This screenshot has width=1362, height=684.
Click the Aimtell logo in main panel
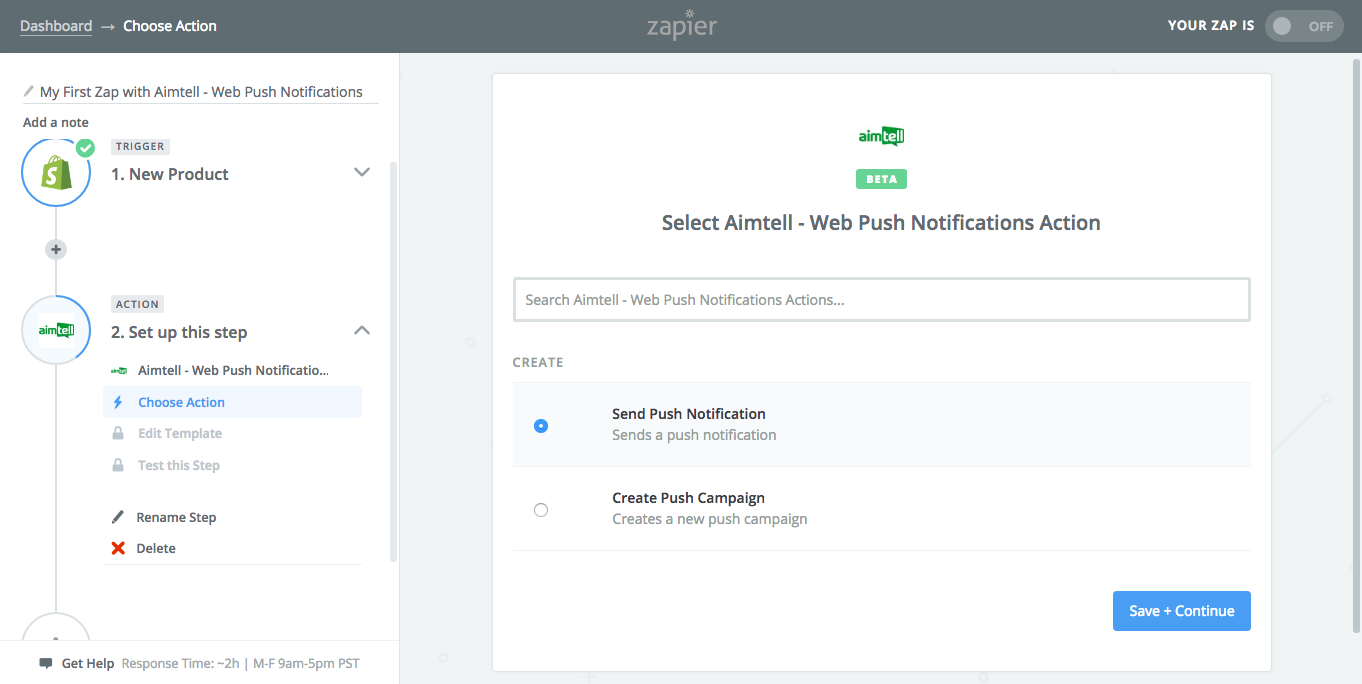[x=881, y=136]
